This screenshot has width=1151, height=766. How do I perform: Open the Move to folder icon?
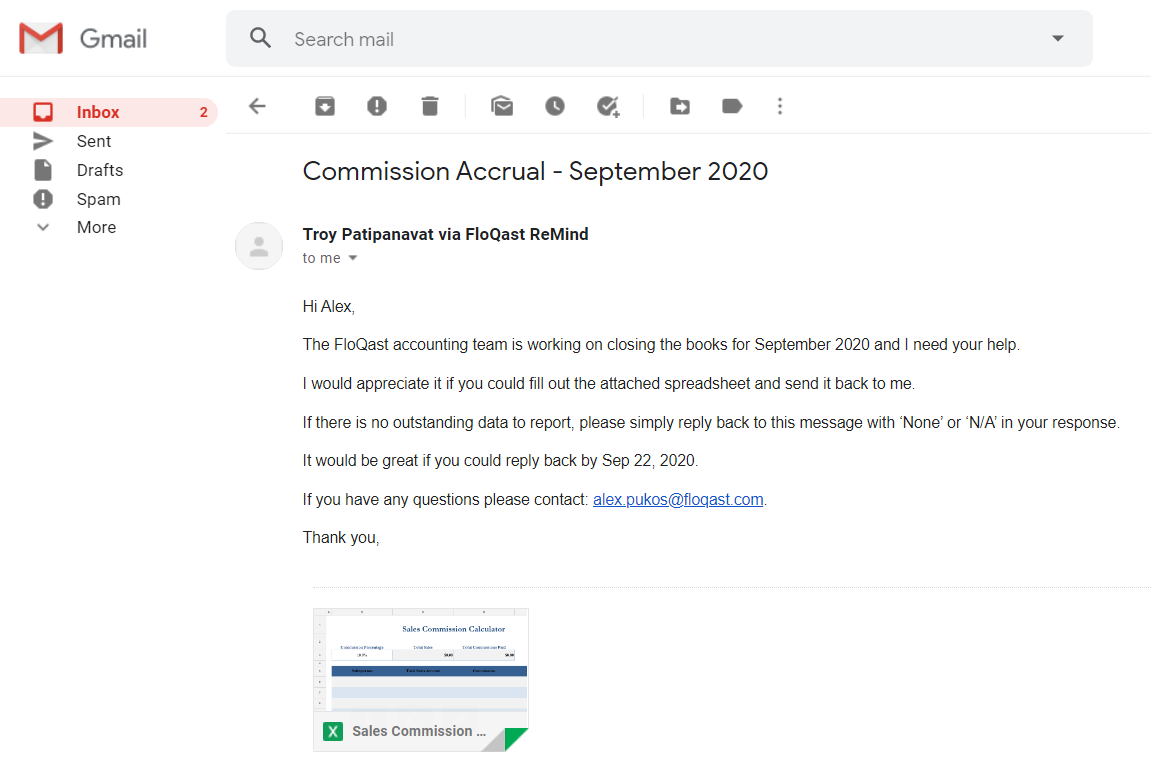680,106
